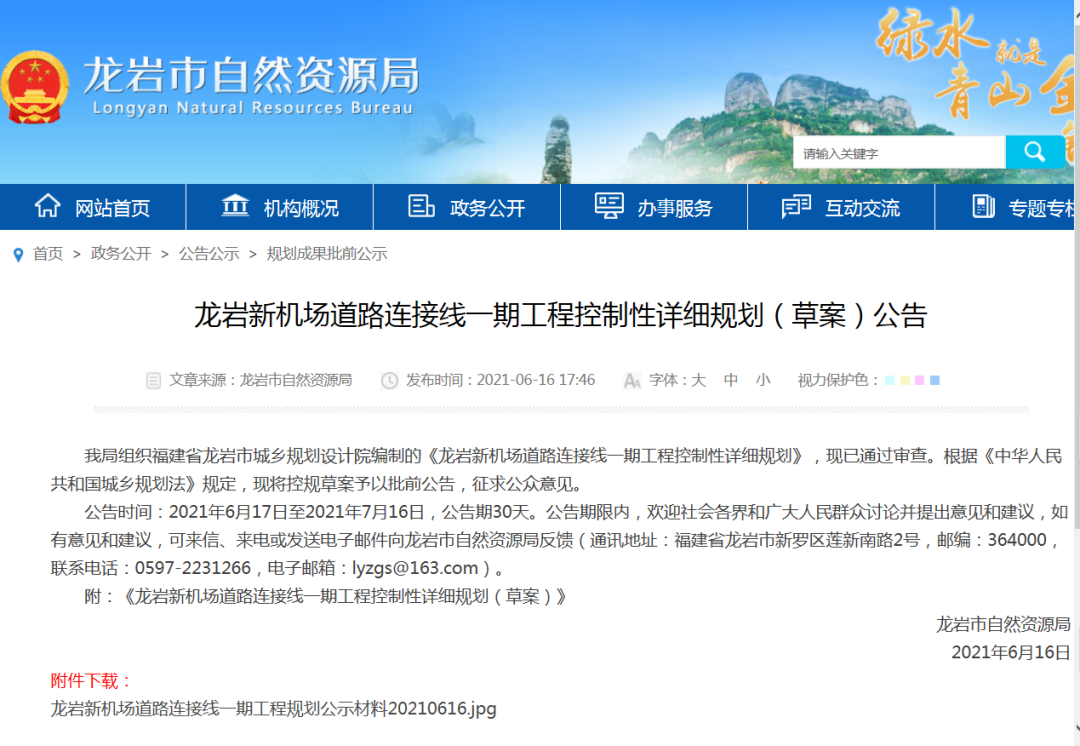Viewport: 1080px width, 746px height.
Task: Set font size to 小 (small)
Action: click(x=763, y=380)
